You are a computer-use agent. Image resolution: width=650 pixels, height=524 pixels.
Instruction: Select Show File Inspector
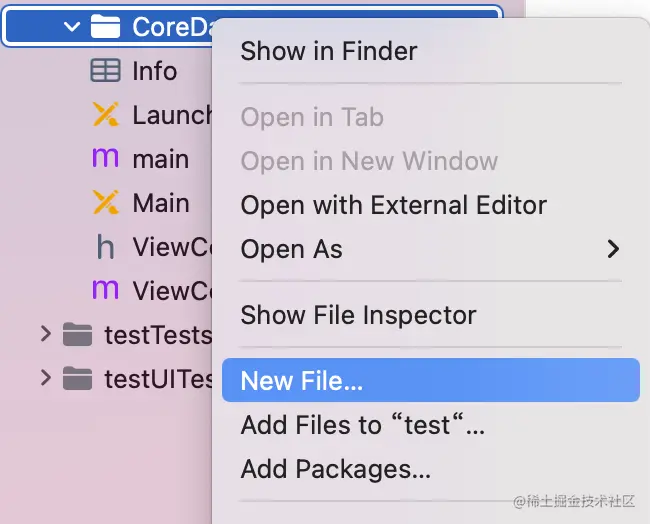(358, 315)
